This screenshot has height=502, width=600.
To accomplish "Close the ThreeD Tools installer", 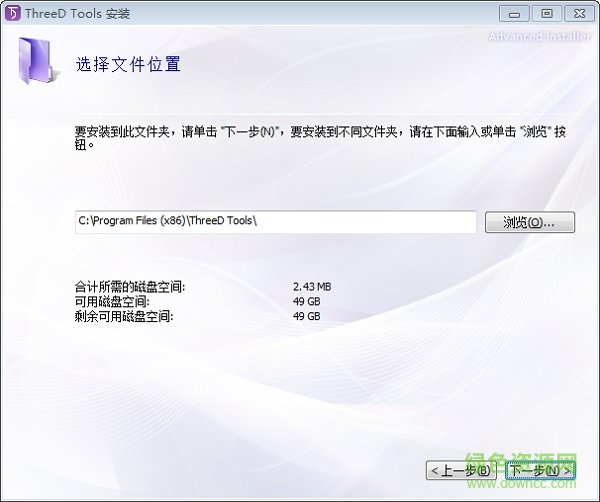I will [x=579, y=14].
